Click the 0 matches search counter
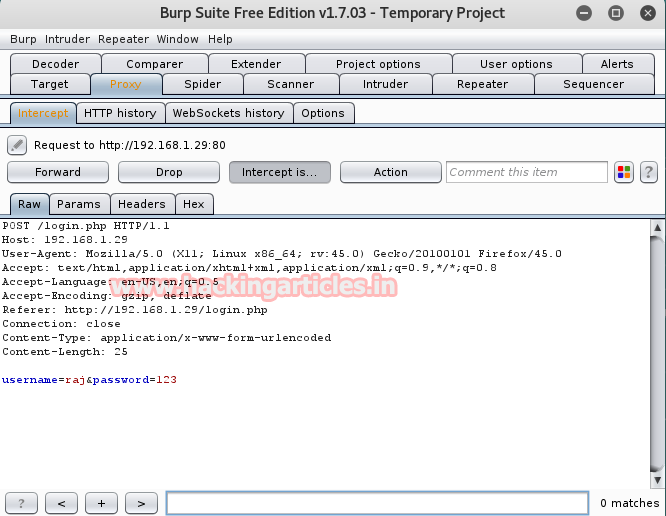Image resolution: width=666 pixels, height=516 pixels. 629,503
